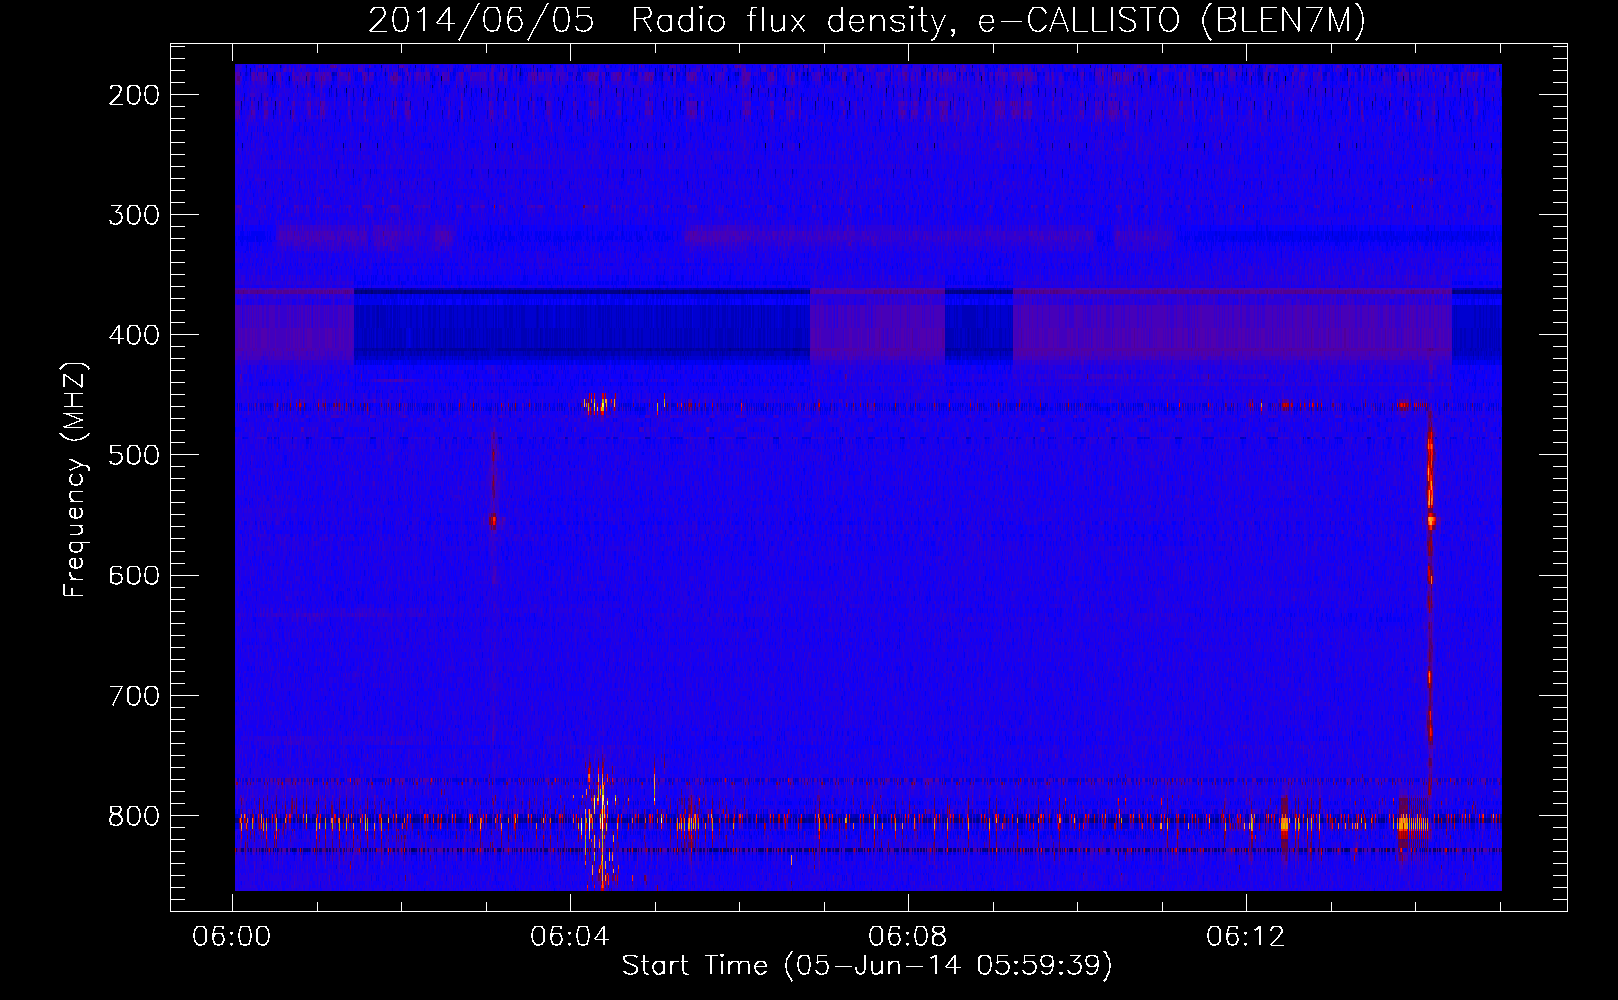Select the 500 frequency tick label

134,455
